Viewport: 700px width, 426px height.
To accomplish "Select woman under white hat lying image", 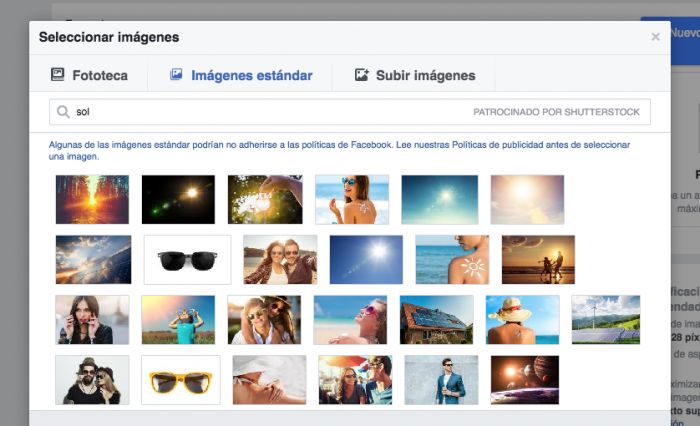I will coord(270,380).
